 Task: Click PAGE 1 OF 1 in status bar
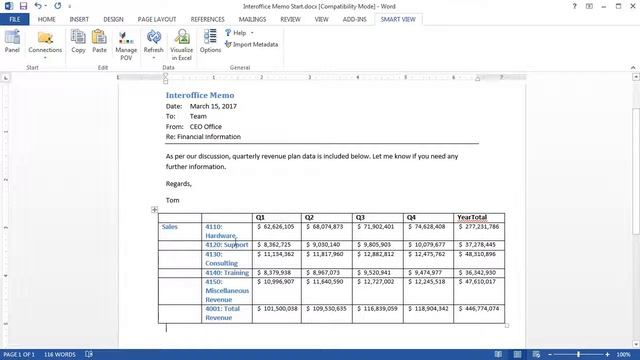(19, 354)
